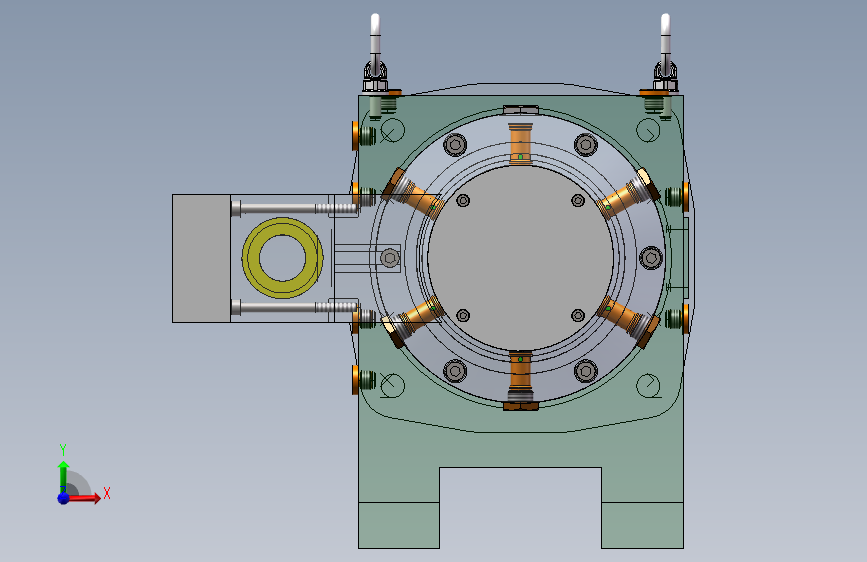Click the blue Z axis ball of triad
Viewport: 867px width, 562px height.
pos(64,498)
